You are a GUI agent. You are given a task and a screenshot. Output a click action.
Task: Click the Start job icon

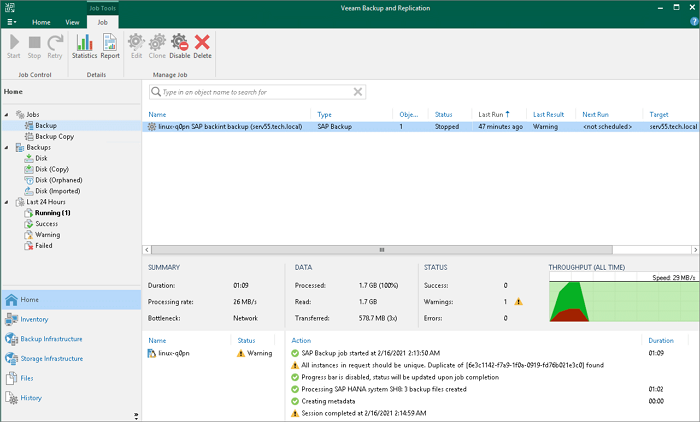14,46
